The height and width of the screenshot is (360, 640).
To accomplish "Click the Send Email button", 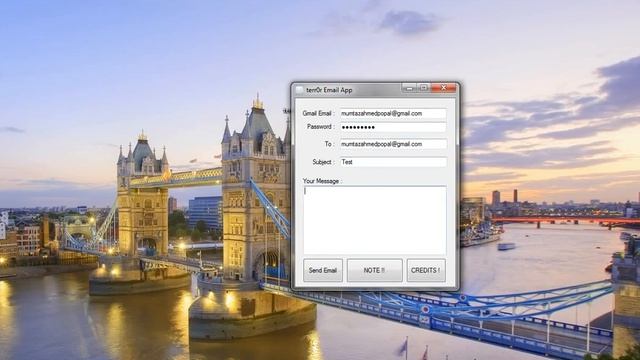I will click(322, 270).
